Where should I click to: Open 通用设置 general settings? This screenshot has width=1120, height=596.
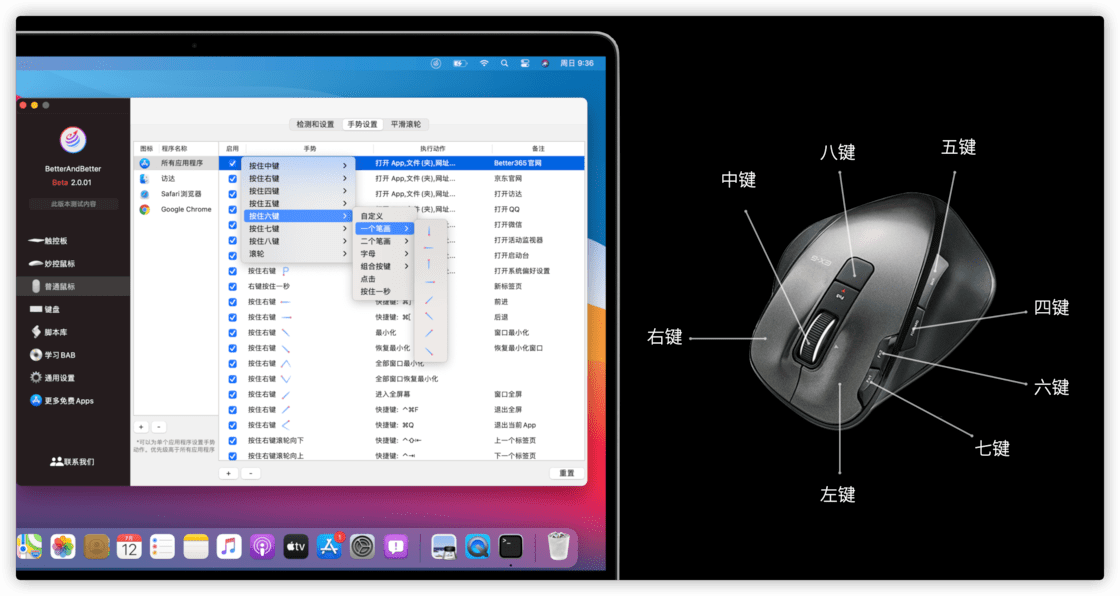coord(52,378)
